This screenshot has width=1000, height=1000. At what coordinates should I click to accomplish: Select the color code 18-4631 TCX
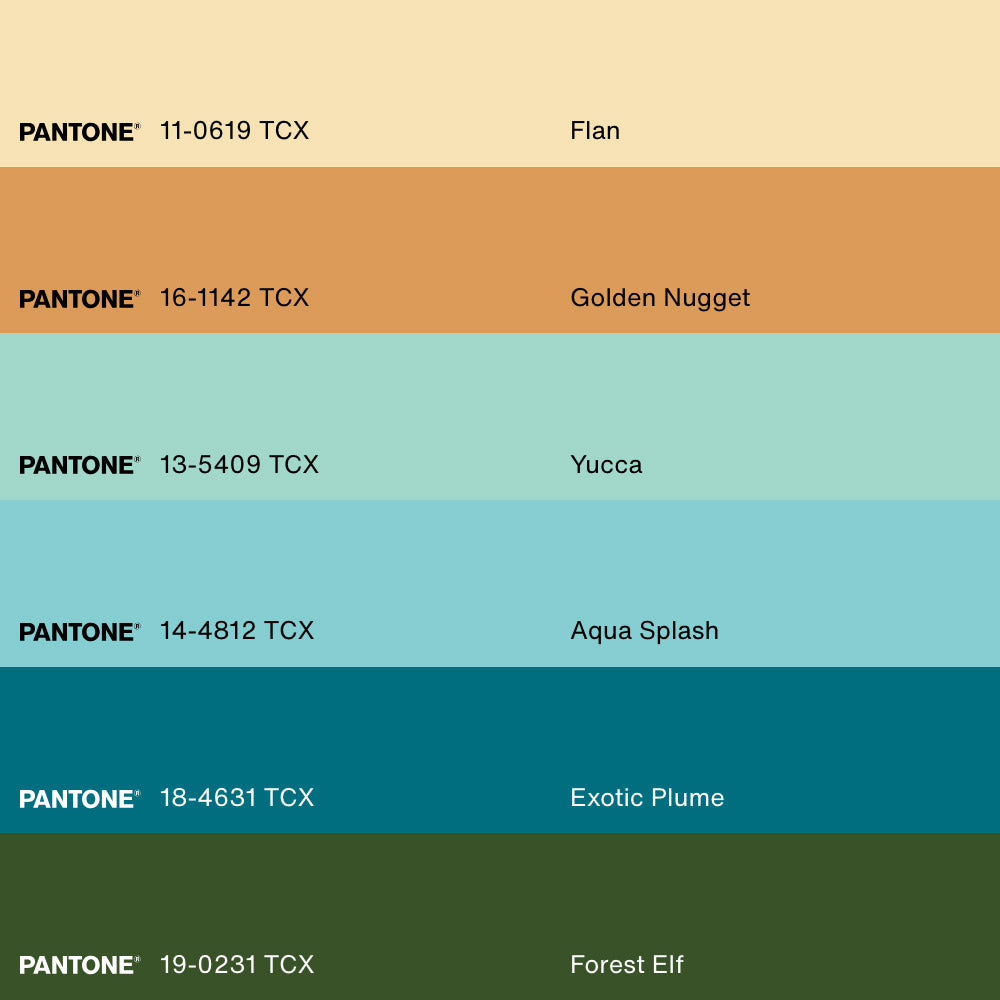[x=237, y=798]
